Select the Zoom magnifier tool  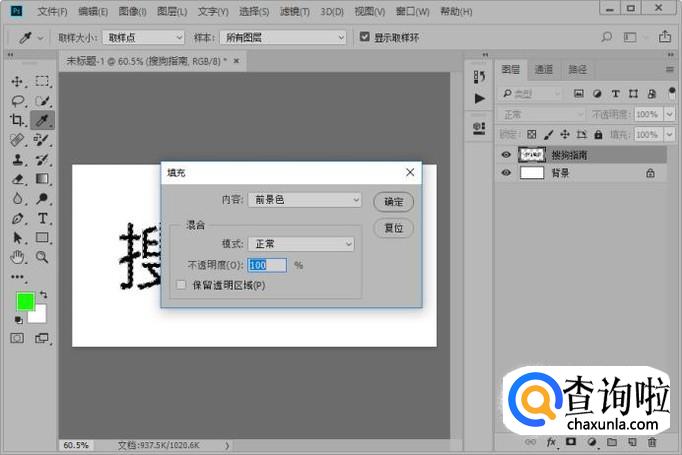pos(43,257)
